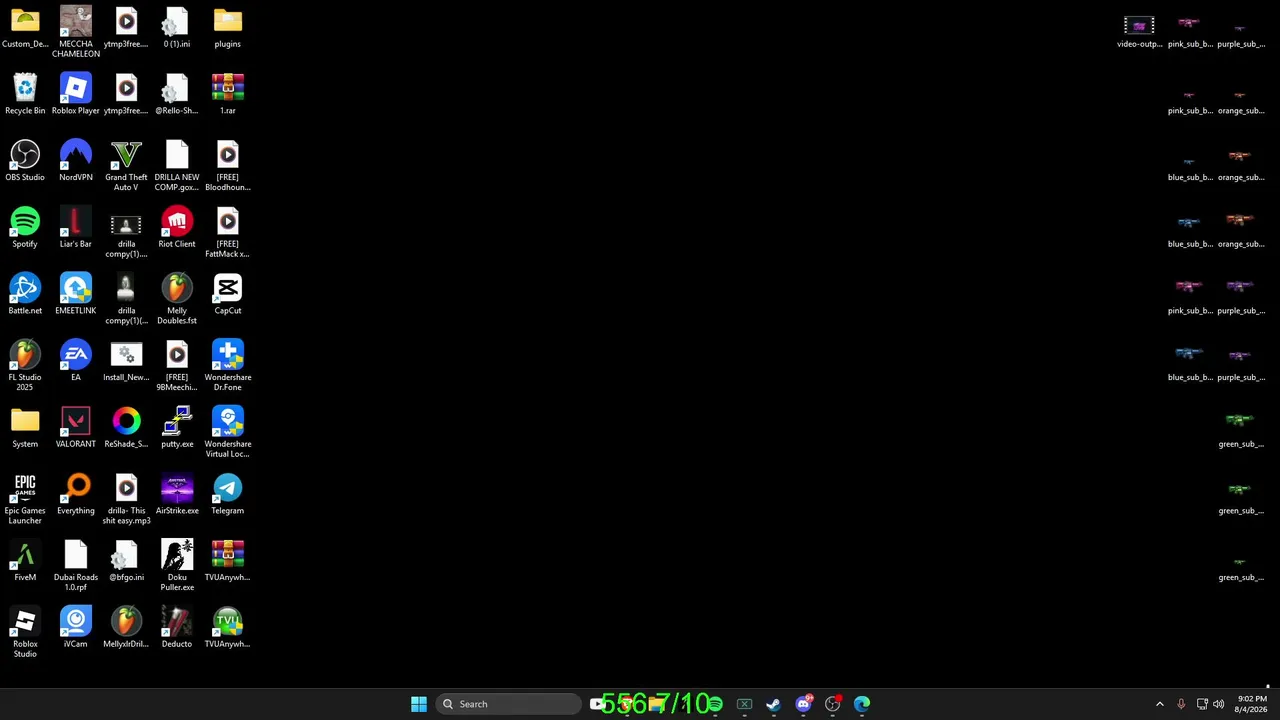
Task: Select the Liar's Bar game shortcut
Action: 76,228
